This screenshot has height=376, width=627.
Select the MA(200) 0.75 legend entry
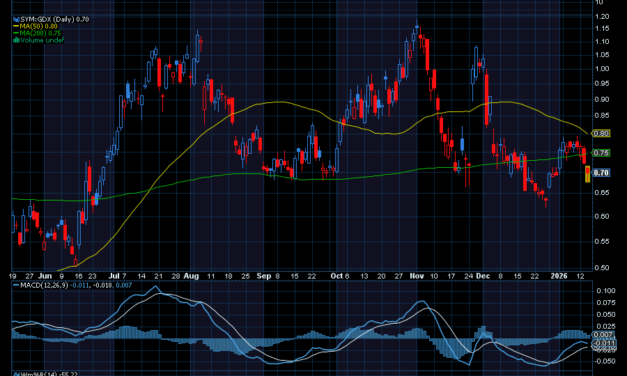coord(40,33)
